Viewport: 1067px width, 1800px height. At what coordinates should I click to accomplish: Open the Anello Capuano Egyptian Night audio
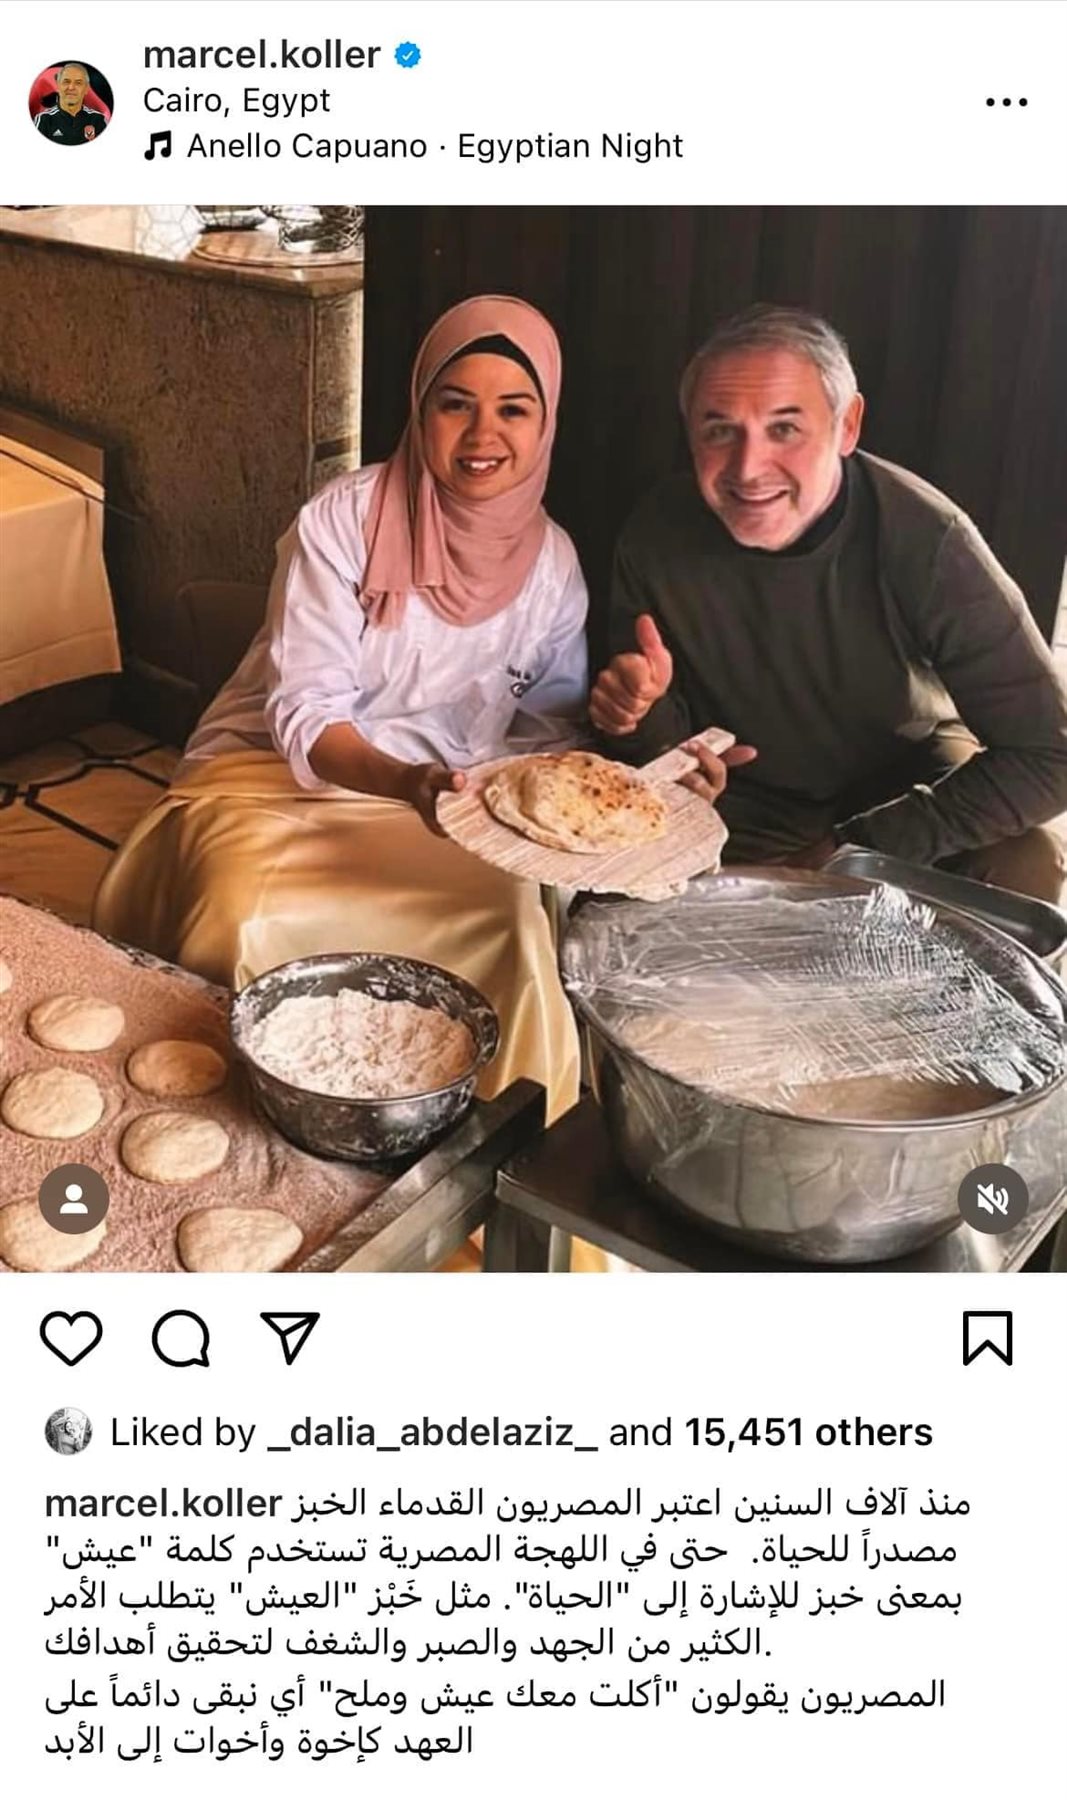pyautogui.click(x=435, y=146)
